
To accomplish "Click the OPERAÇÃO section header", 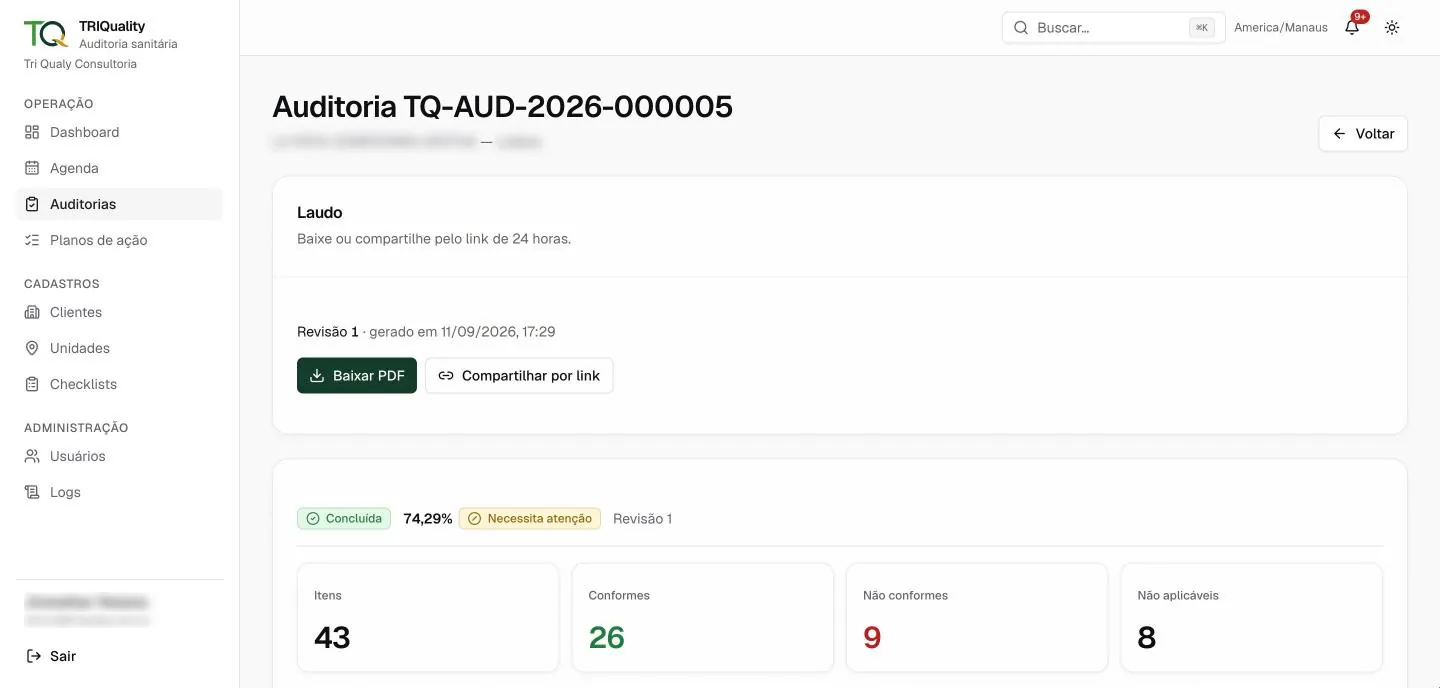I will [x=59, y=104].
